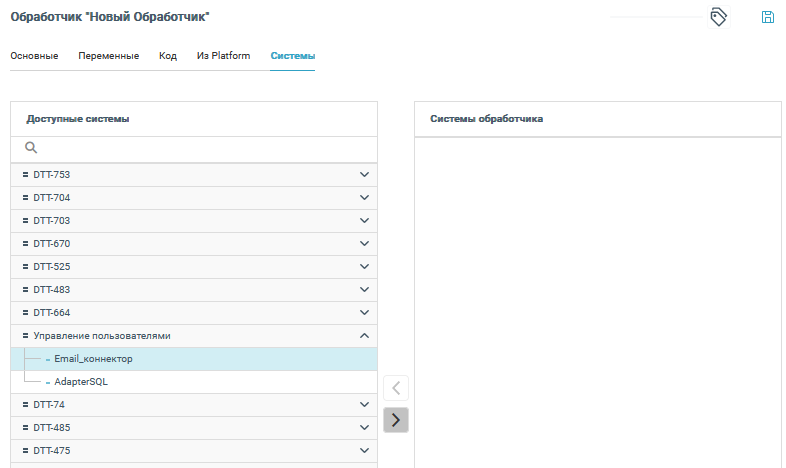Open the Переменные tab
The image size is (786, 468).
[x=108, y=56]
